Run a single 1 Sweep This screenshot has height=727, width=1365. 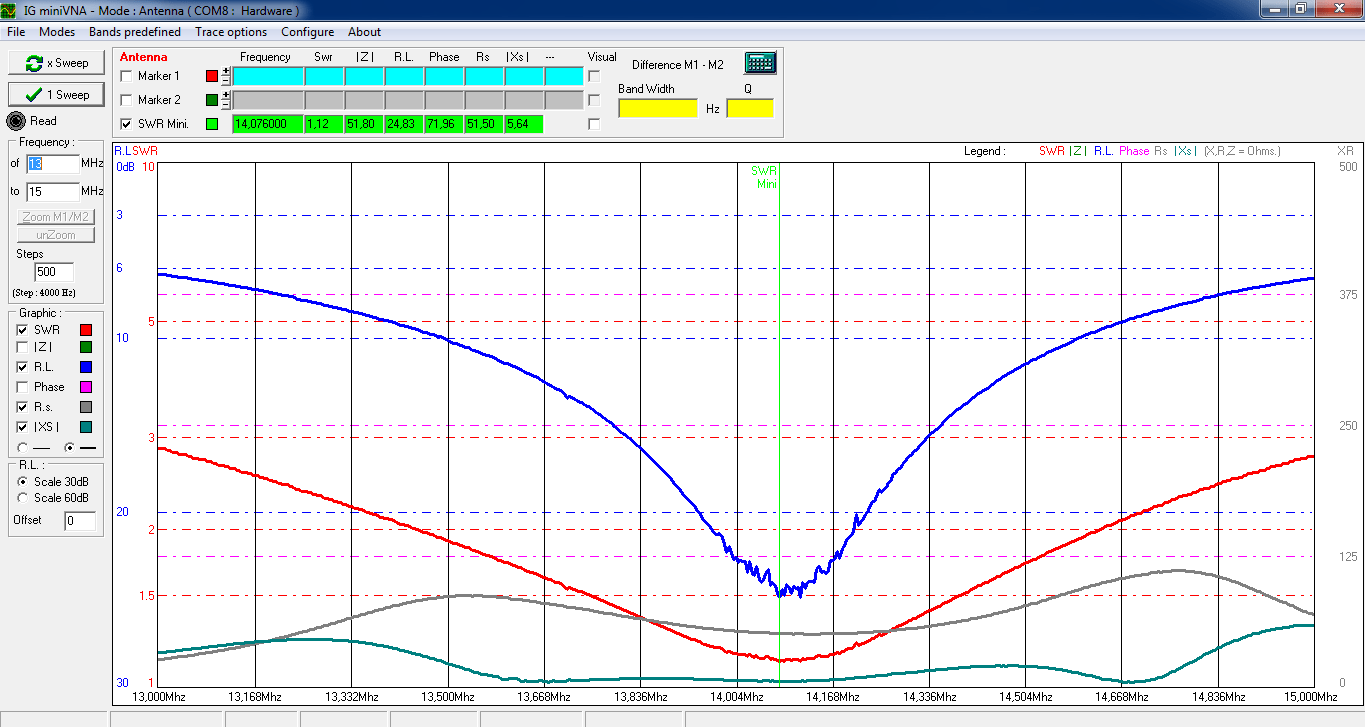coord(56,95)
